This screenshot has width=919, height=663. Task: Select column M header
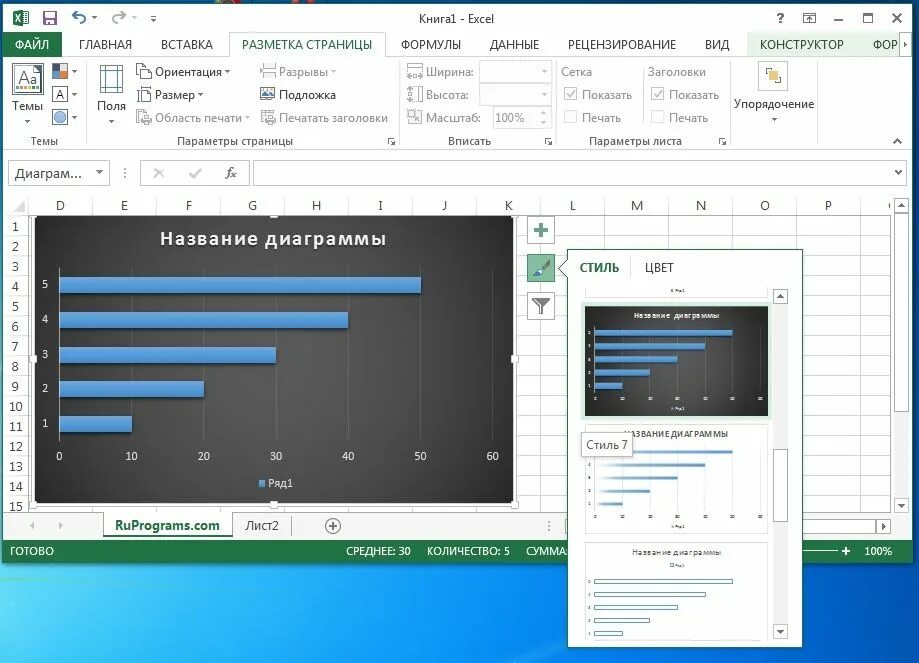[637, 206]
